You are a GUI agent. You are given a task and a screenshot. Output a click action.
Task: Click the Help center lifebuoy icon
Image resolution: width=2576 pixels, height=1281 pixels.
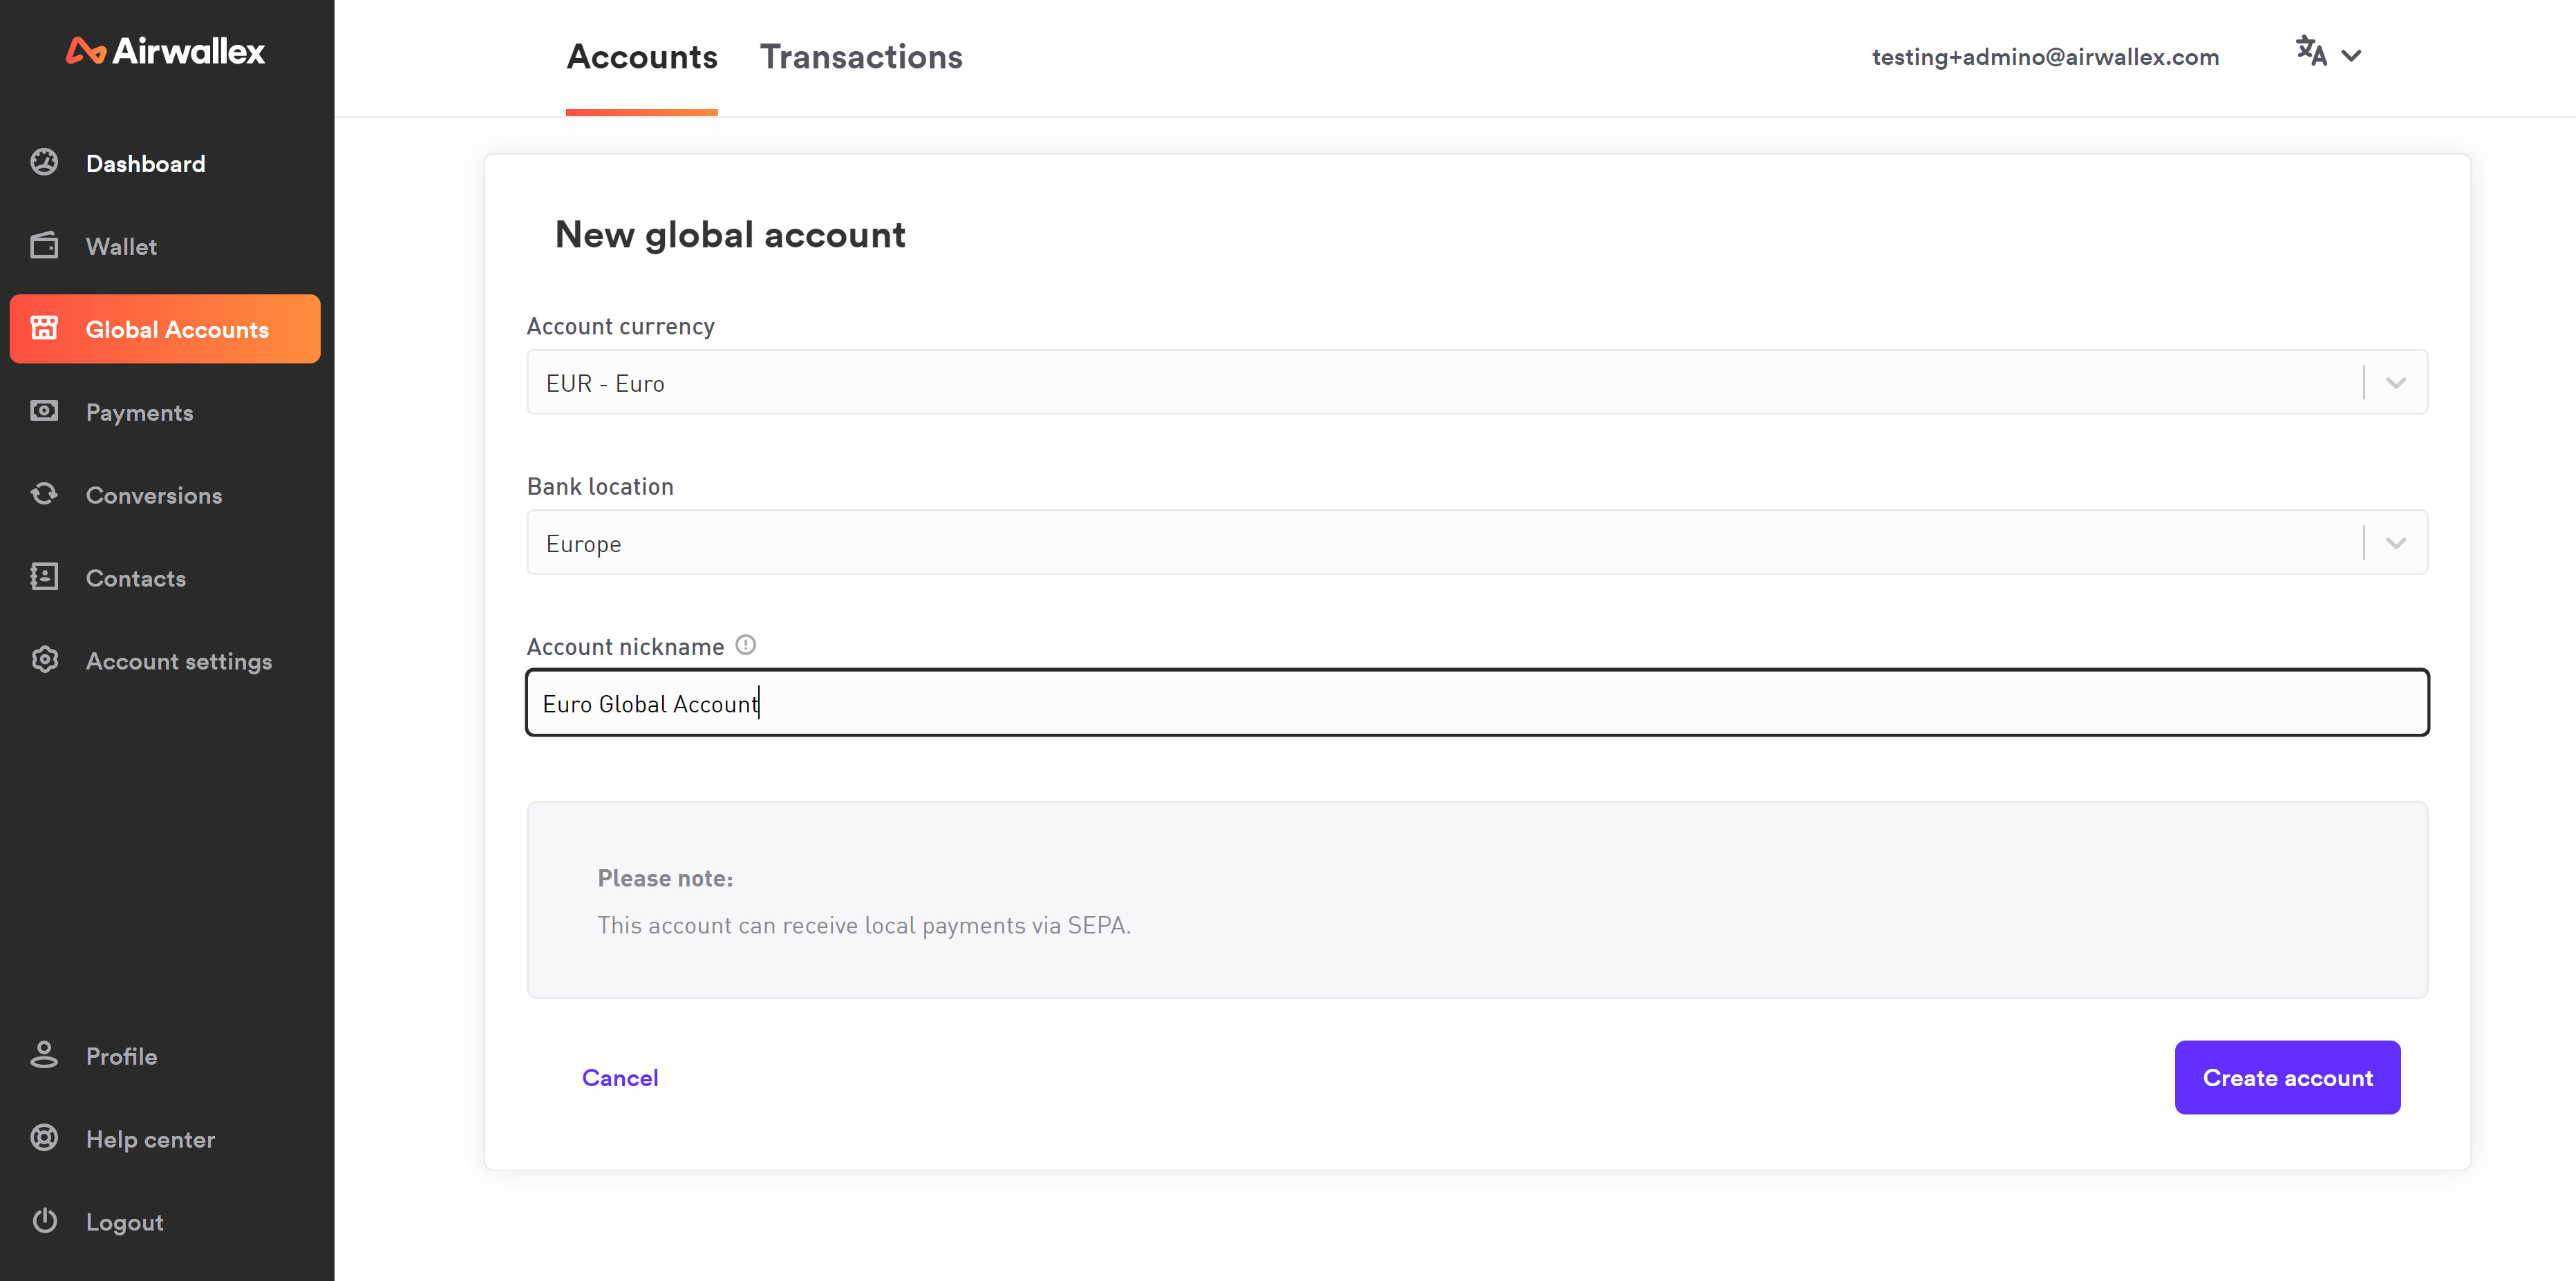pos(44,1138)
